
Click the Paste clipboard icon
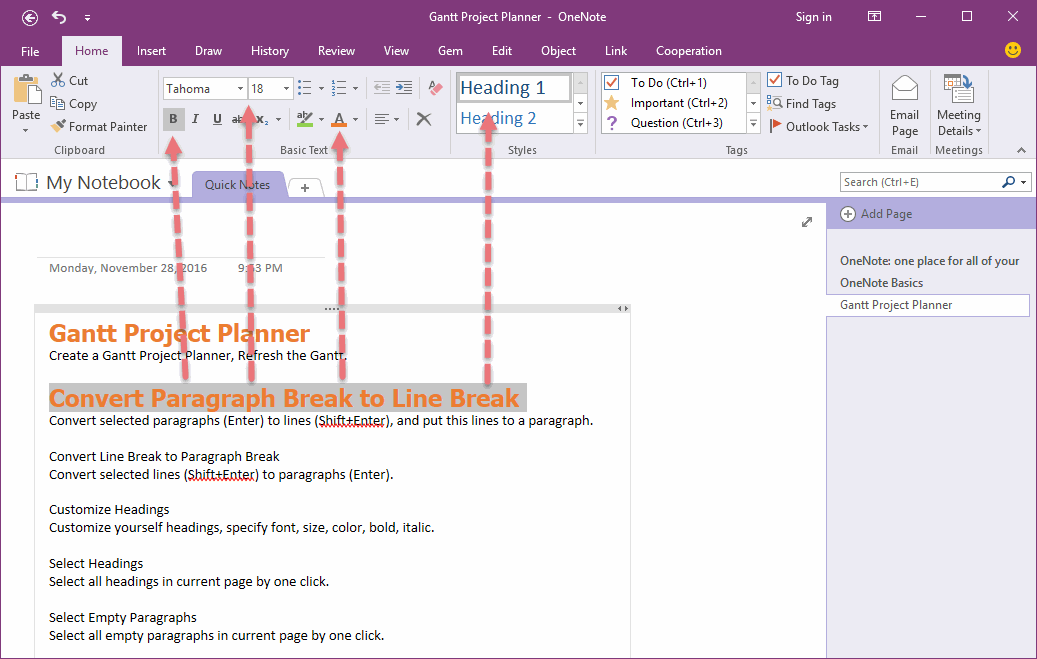tap(27, 89)
